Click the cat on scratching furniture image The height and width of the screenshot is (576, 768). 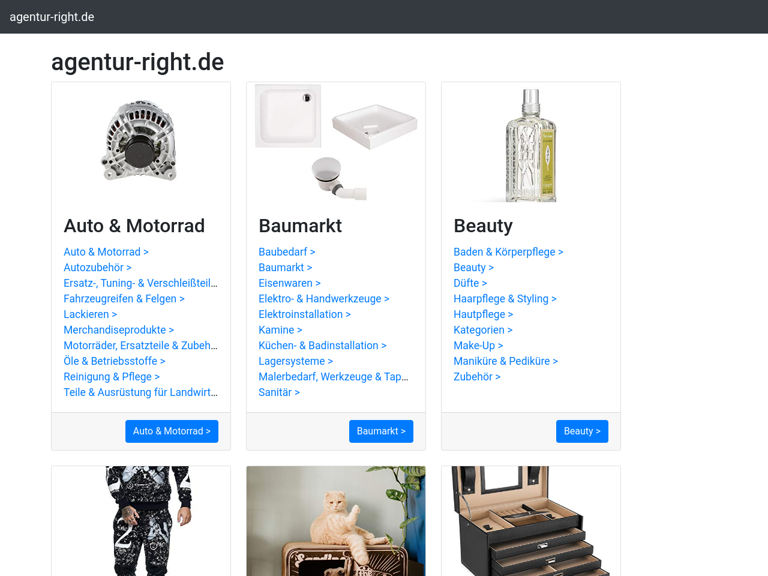336,521
